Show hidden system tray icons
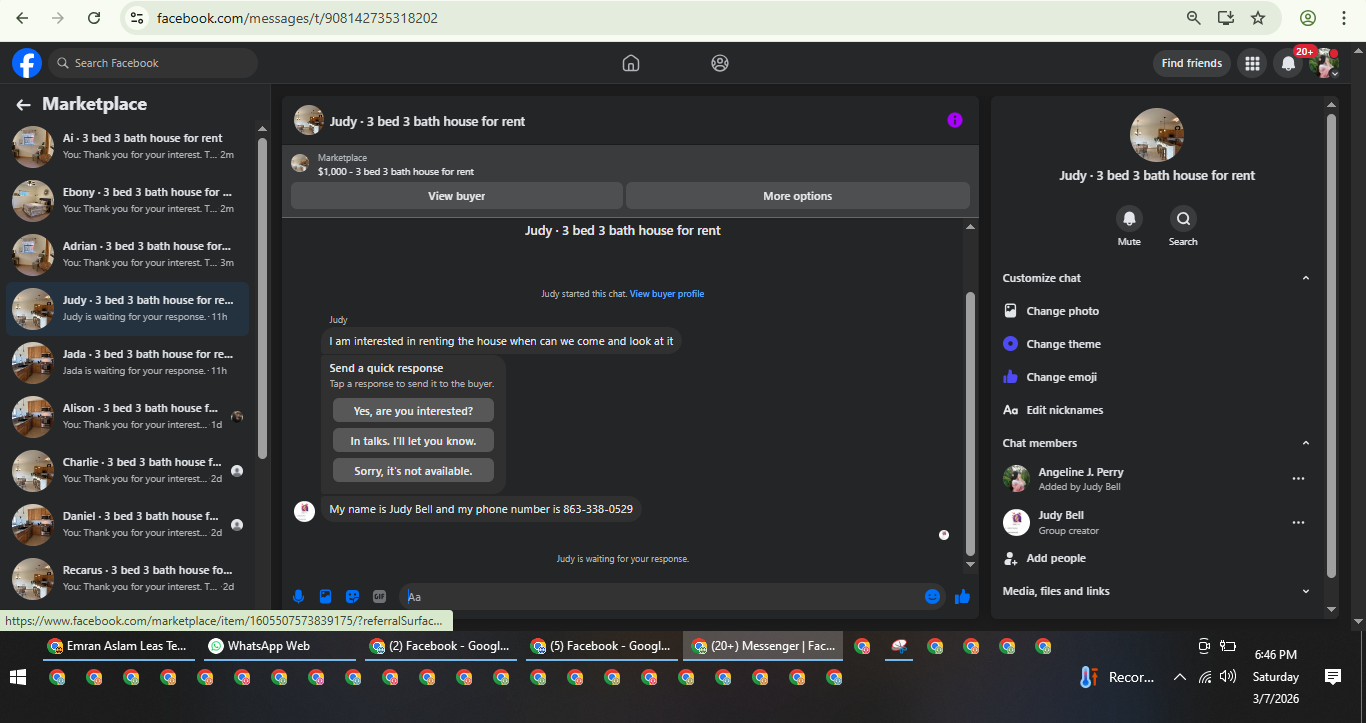 tap(1179, 677)
